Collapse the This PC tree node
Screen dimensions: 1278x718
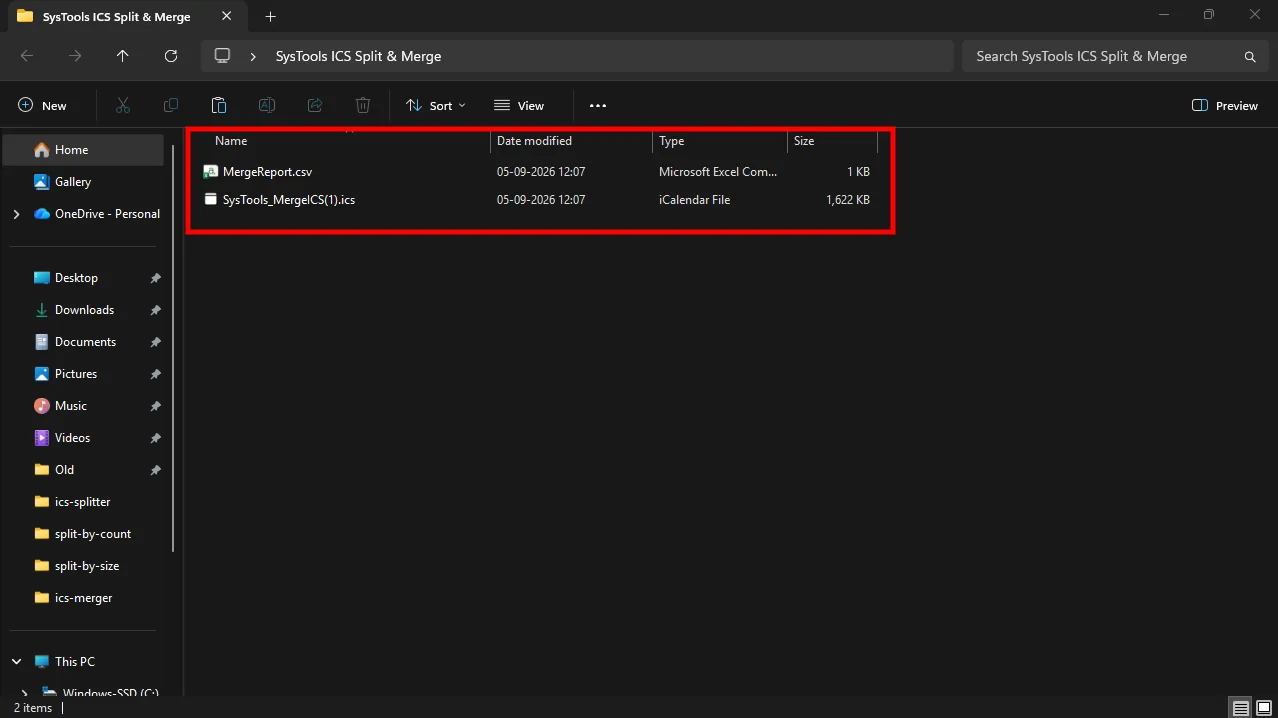(x=16, y=662)
